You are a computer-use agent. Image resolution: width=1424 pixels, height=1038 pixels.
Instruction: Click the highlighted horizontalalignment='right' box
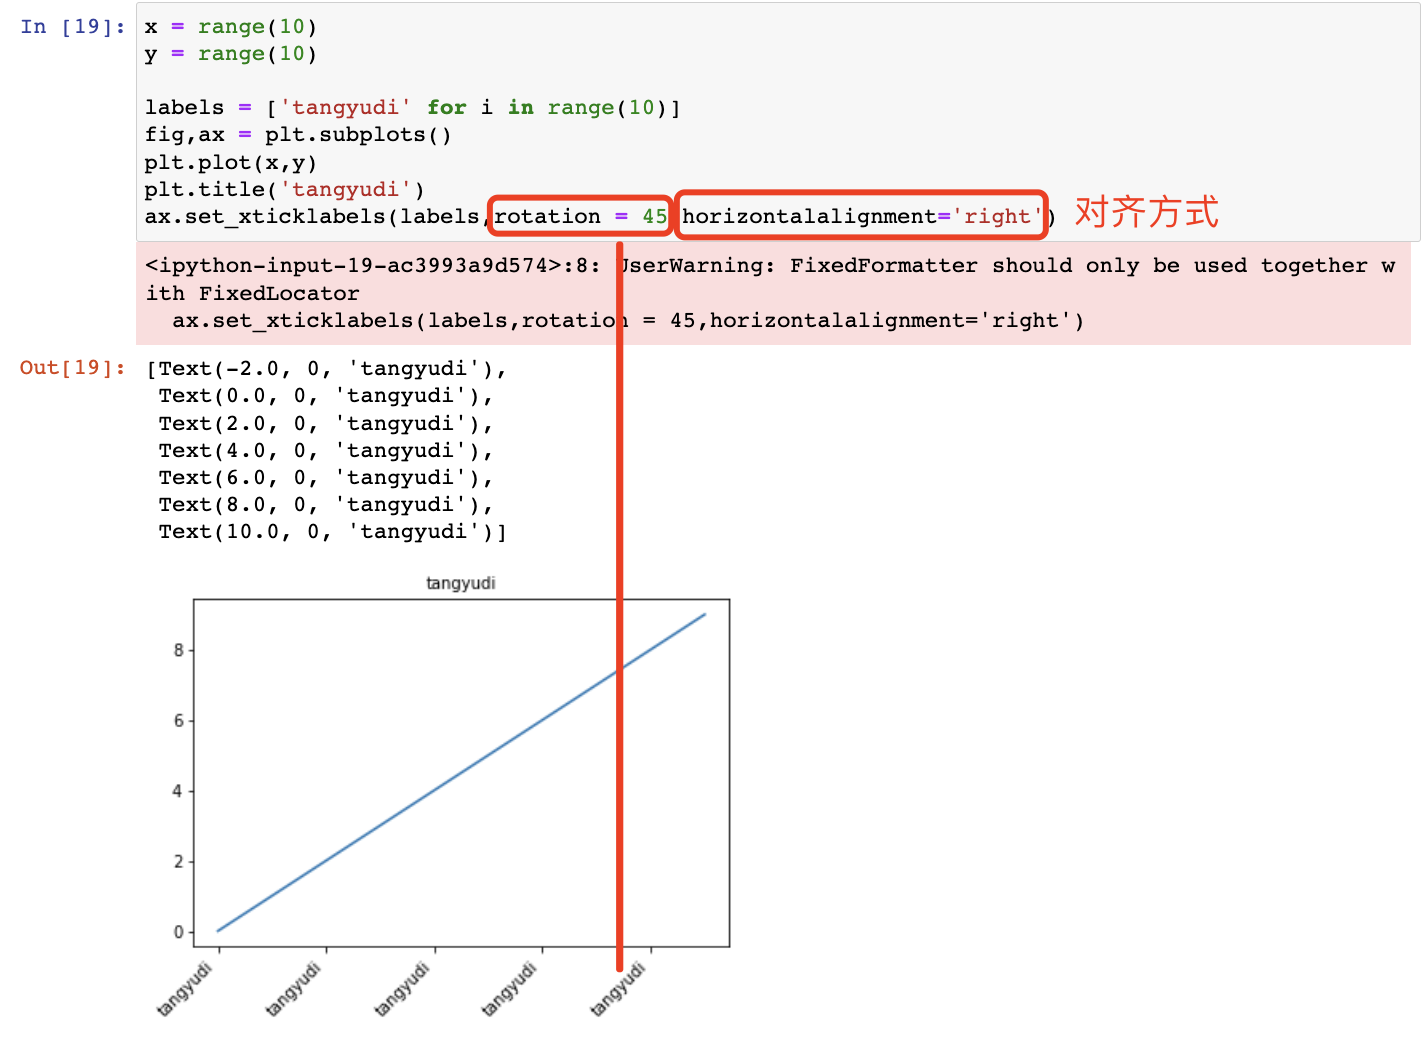click(862, 216)
